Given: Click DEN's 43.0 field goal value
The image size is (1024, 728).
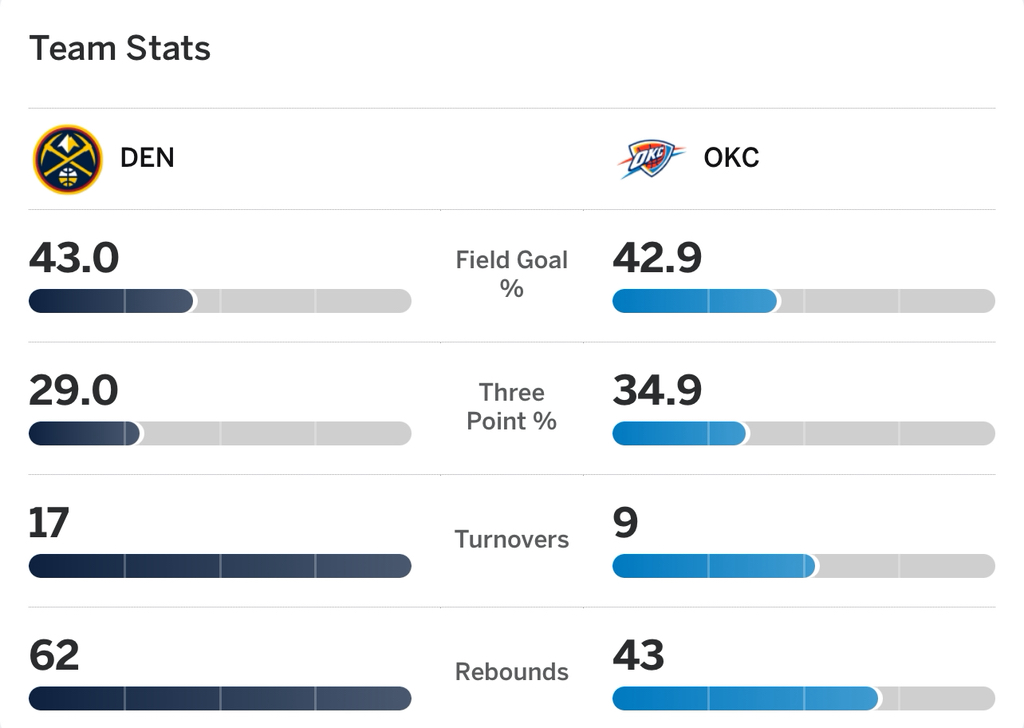Looking at the screenshot, I should pyautogui.click(x=74, y=258).
